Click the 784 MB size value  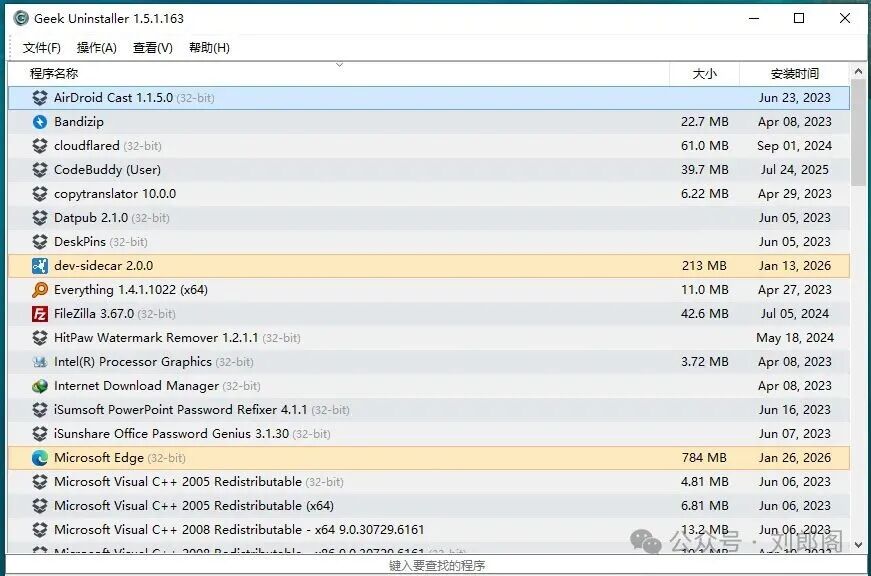pyautogui.click(x=704, y=458)
